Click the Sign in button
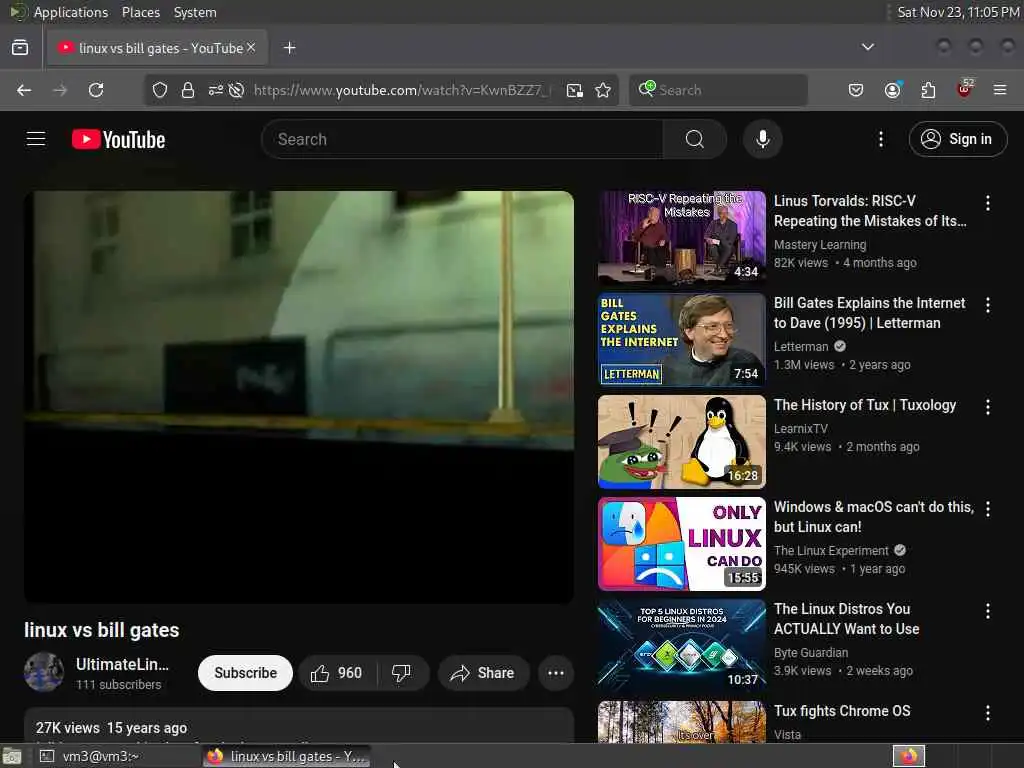This screenshot has width=1024, height=768. click(x=957, y=139)
